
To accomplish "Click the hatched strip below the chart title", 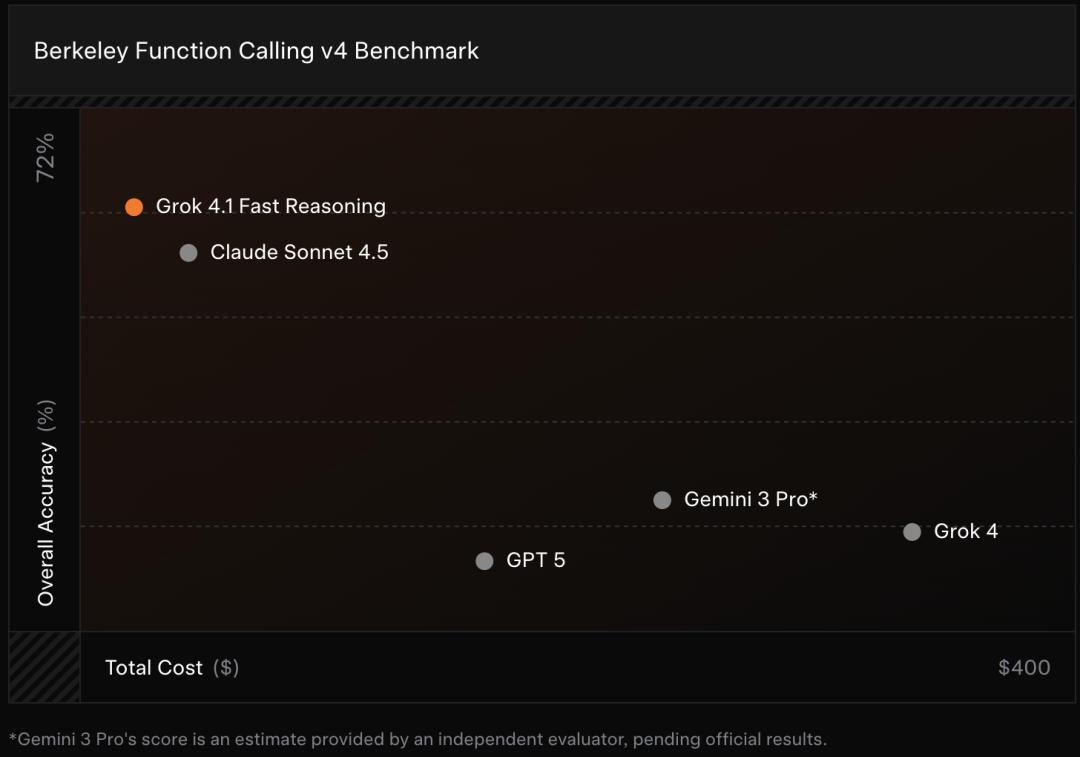I will pos(540,101).
